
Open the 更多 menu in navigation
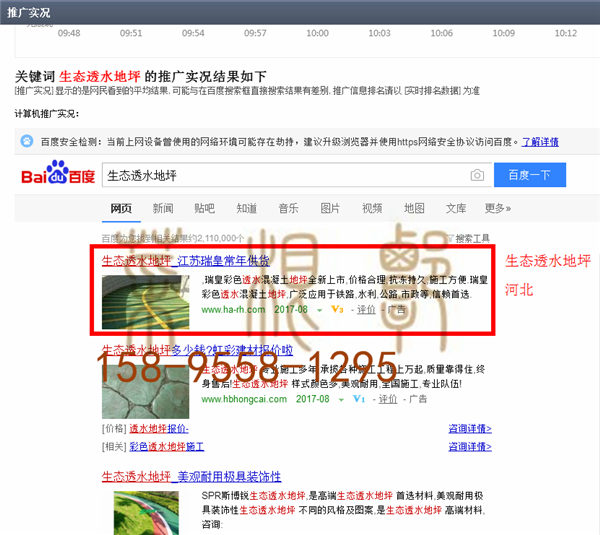click(497, 208)
